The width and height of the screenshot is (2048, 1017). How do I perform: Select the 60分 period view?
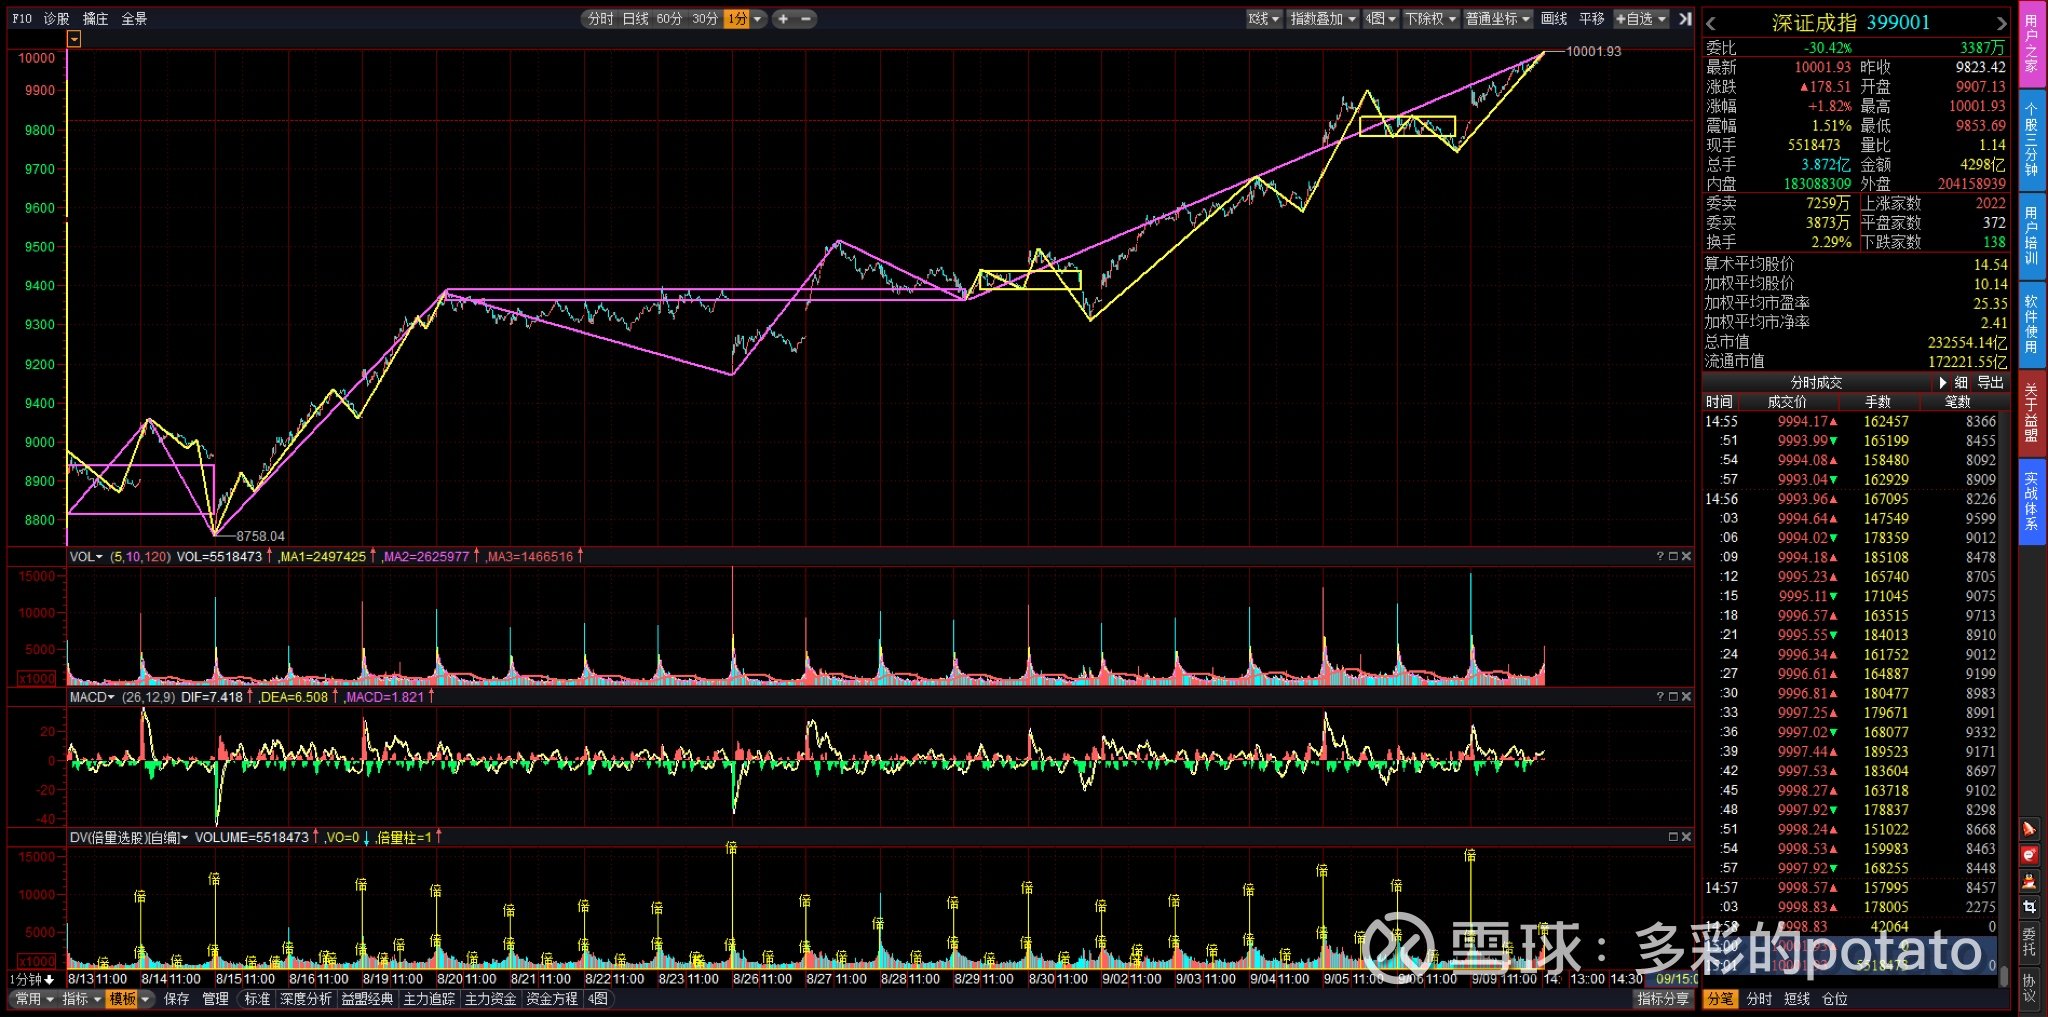[669, 19]
